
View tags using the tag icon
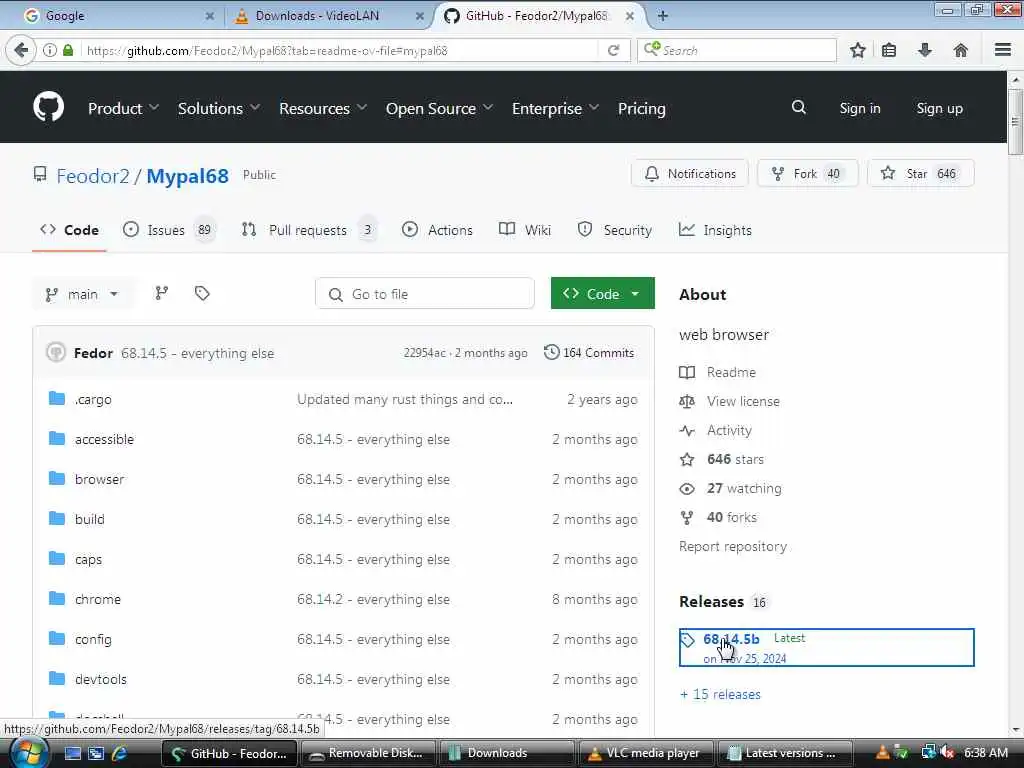coord(202,294)
